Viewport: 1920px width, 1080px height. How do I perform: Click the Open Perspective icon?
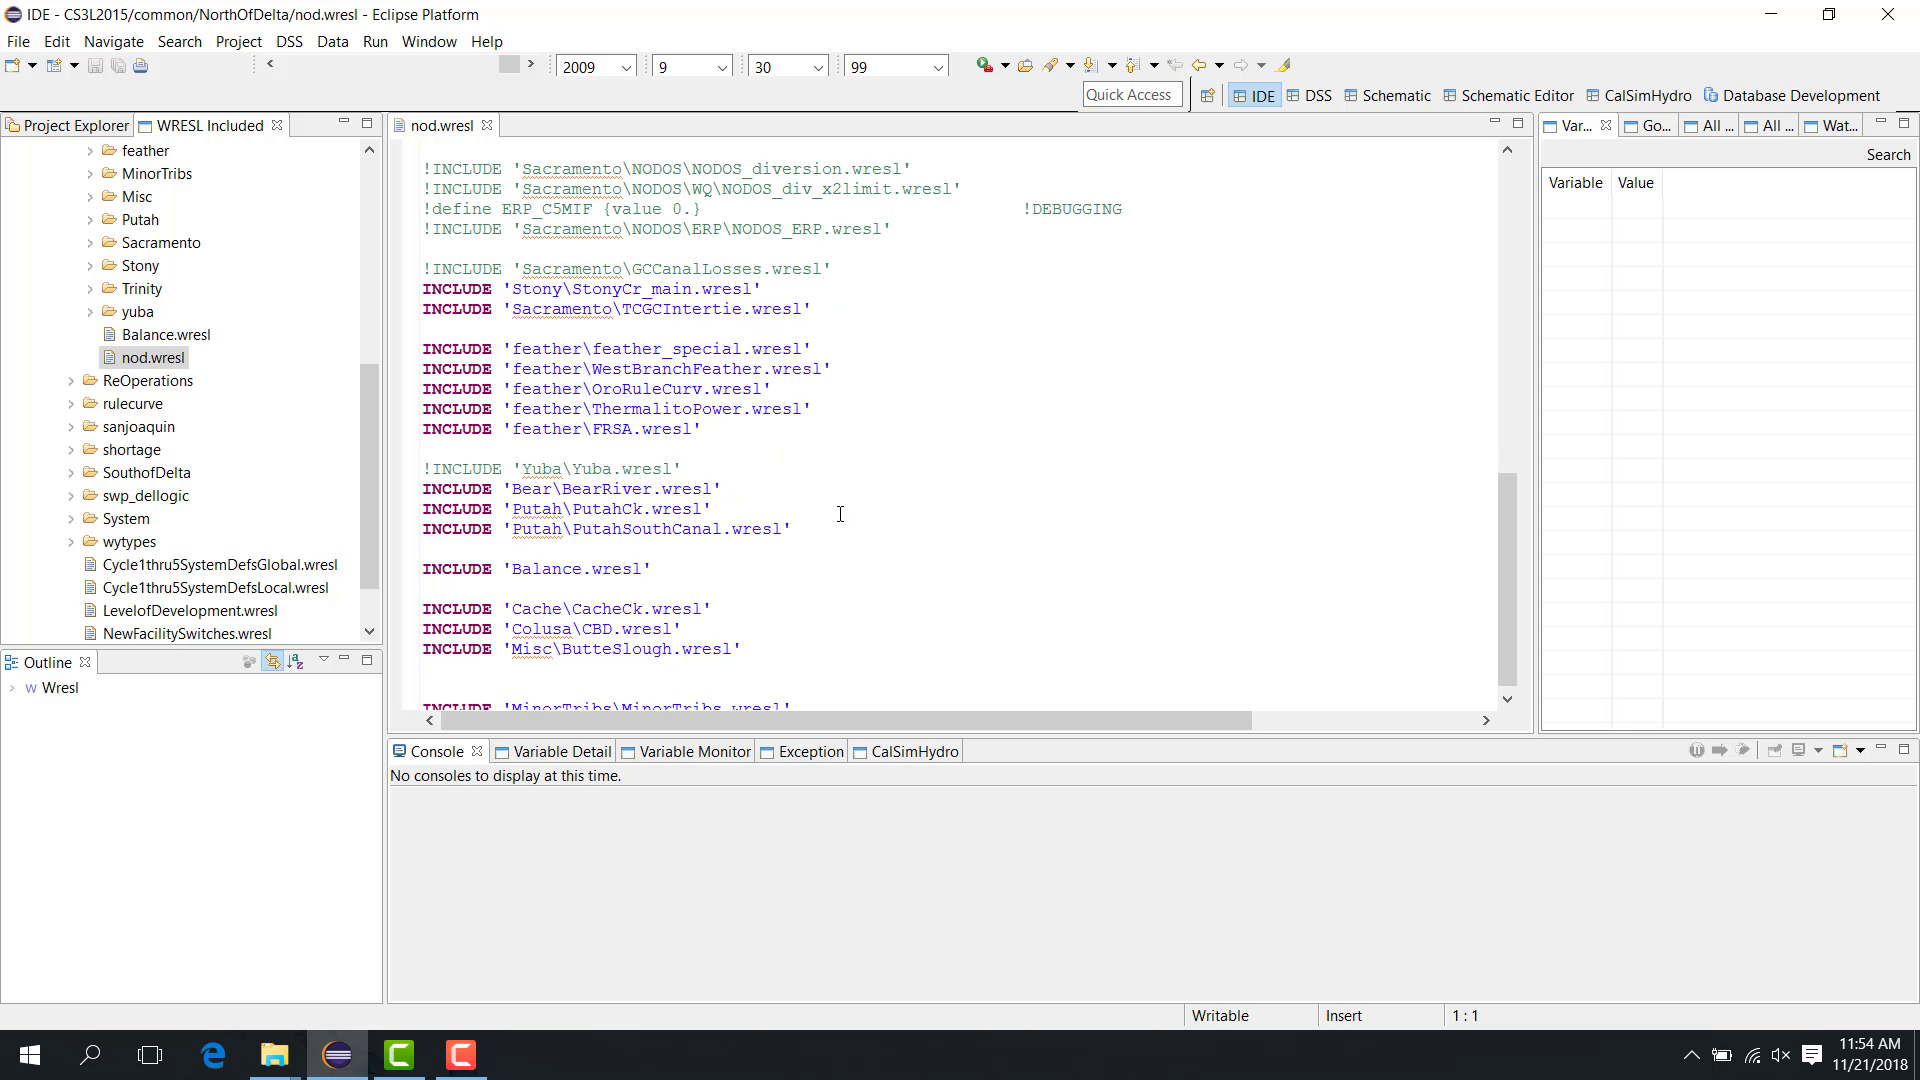point(1207,96)
